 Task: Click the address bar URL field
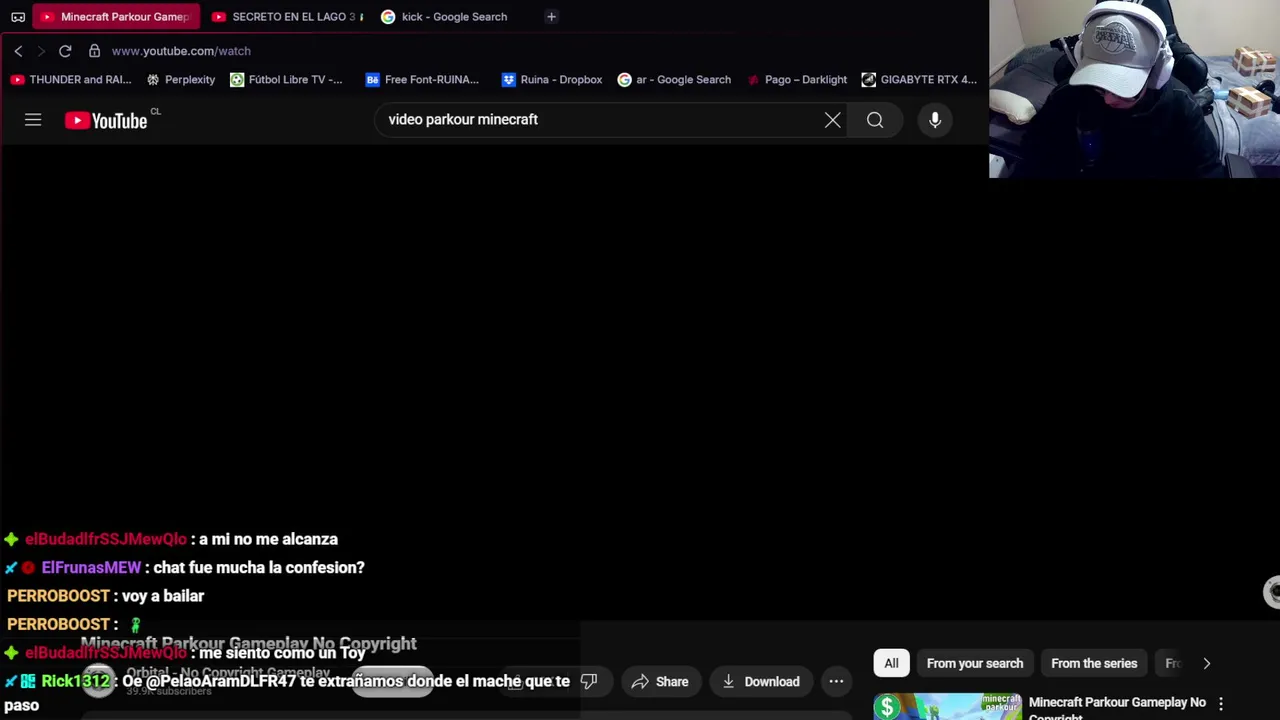[181, 51]
